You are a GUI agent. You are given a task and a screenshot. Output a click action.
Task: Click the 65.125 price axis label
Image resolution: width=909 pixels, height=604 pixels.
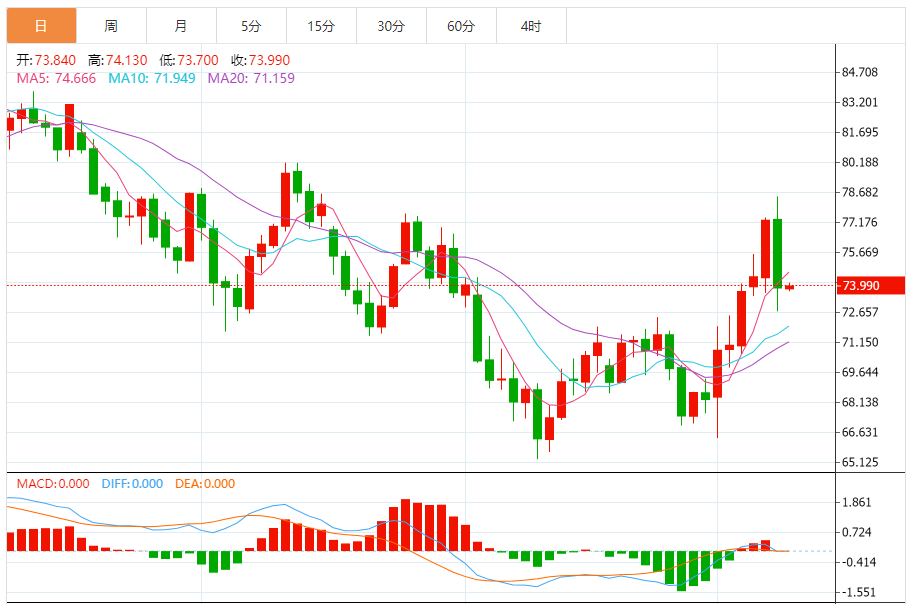[860, 463]
